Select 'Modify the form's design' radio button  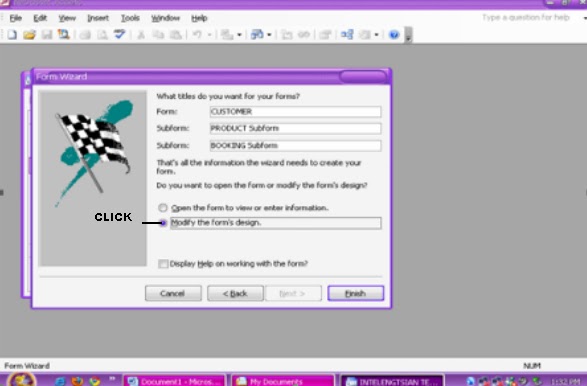(162, 223)
